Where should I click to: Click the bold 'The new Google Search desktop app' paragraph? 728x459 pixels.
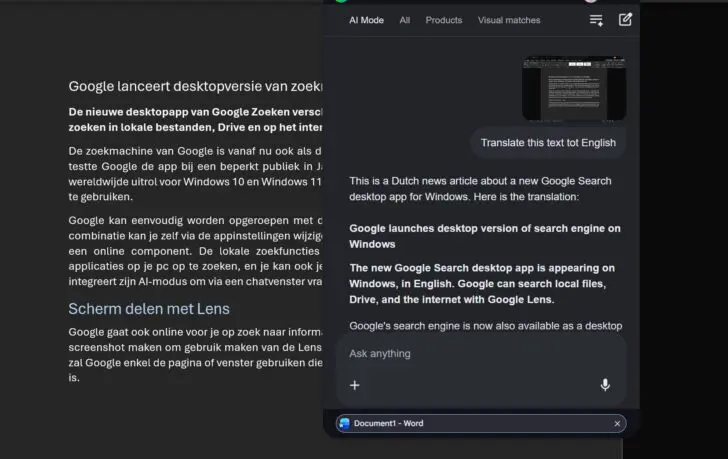pos(482,284)
